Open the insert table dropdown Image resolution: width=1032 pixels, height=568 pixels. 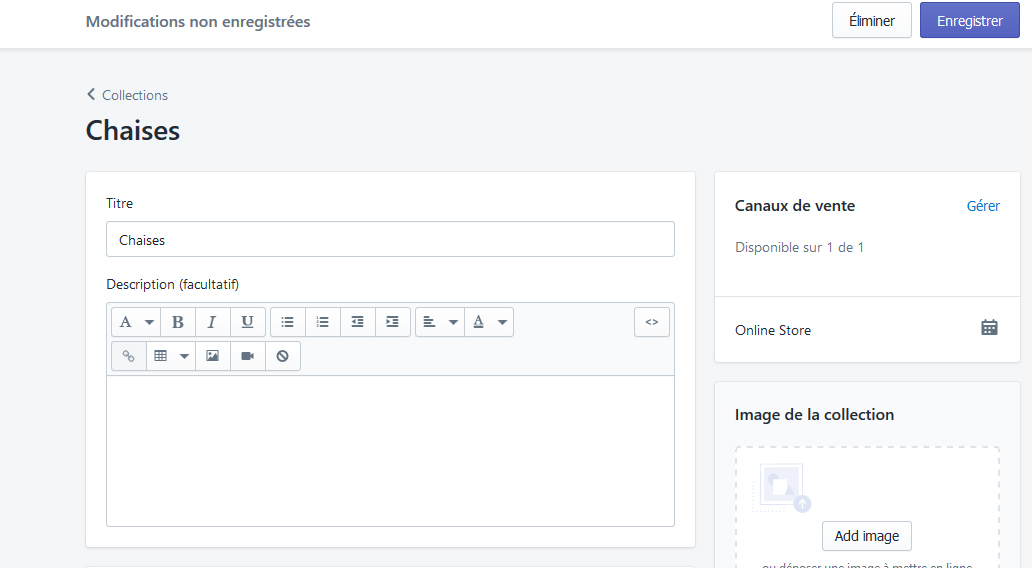coord(170,356)
